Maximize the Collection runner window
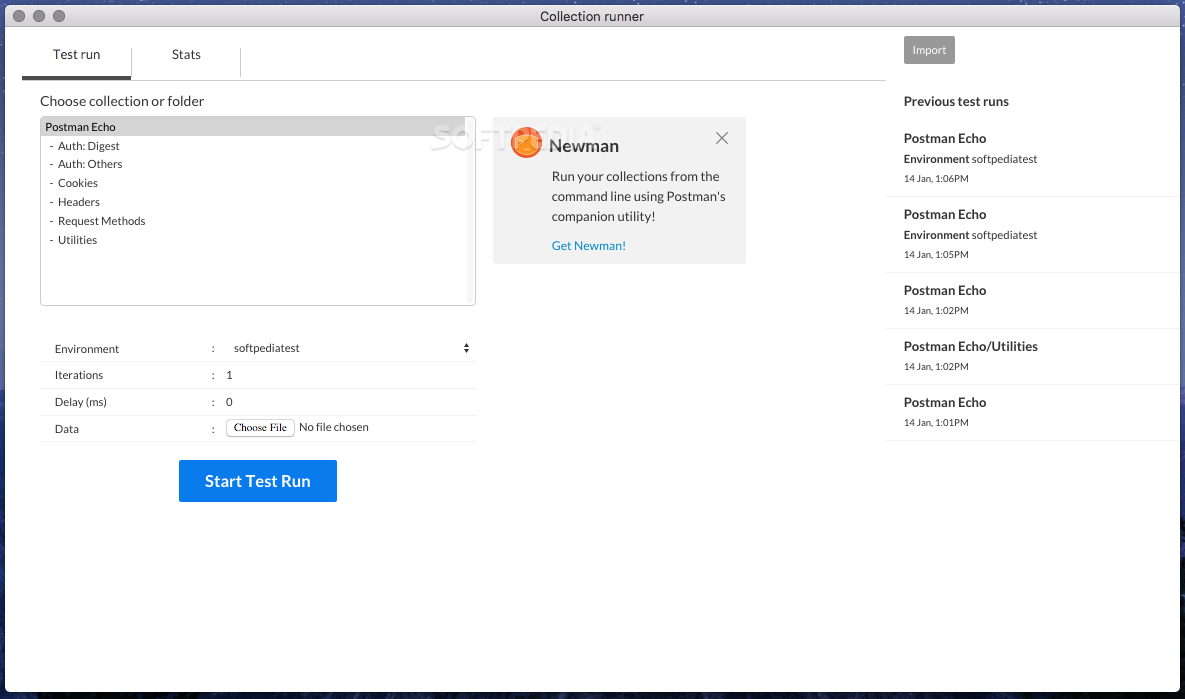 click(x=59, y=16)
